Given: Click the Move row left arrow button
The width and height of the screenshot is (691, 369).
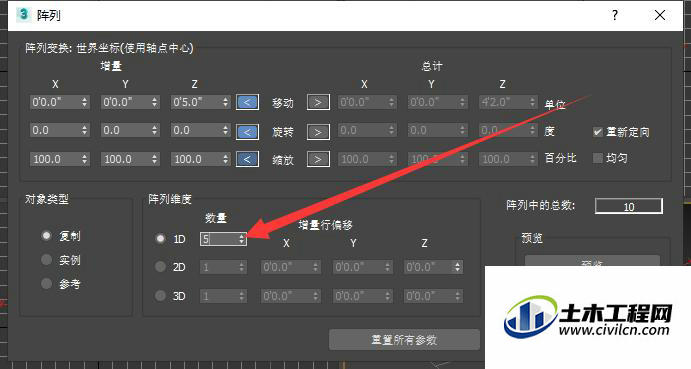Looking at the screenshot, I should click(x=247, y=102).
